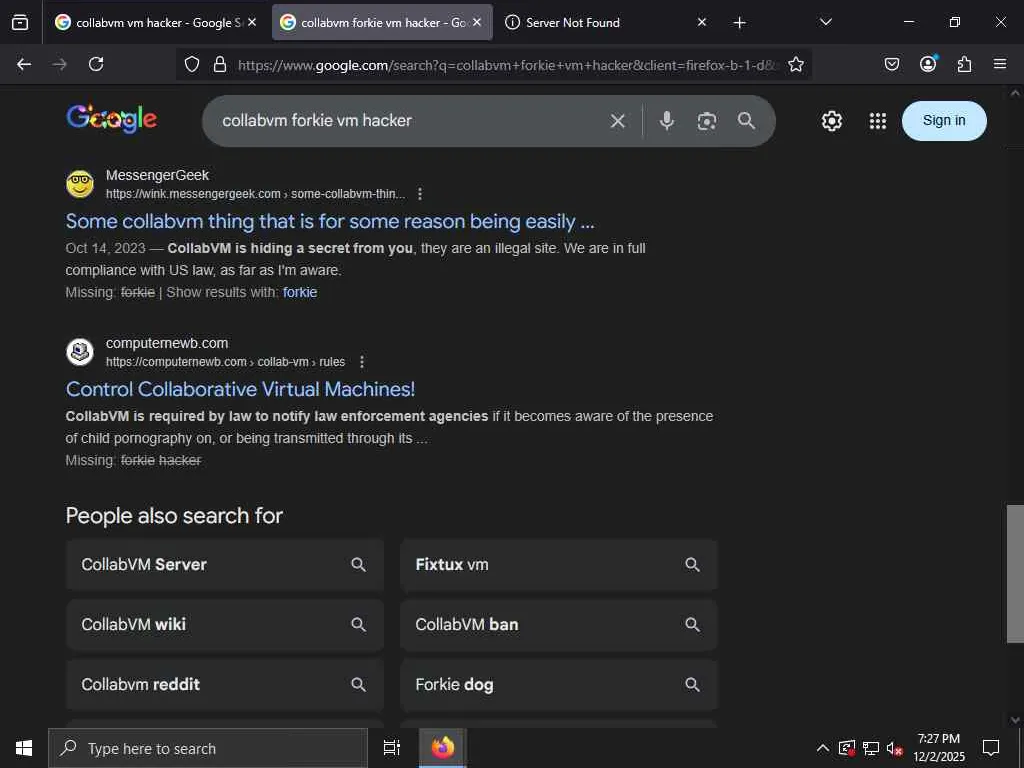Click the Sign in button
The image size is (1024, 768).
[x=944, y=121]
